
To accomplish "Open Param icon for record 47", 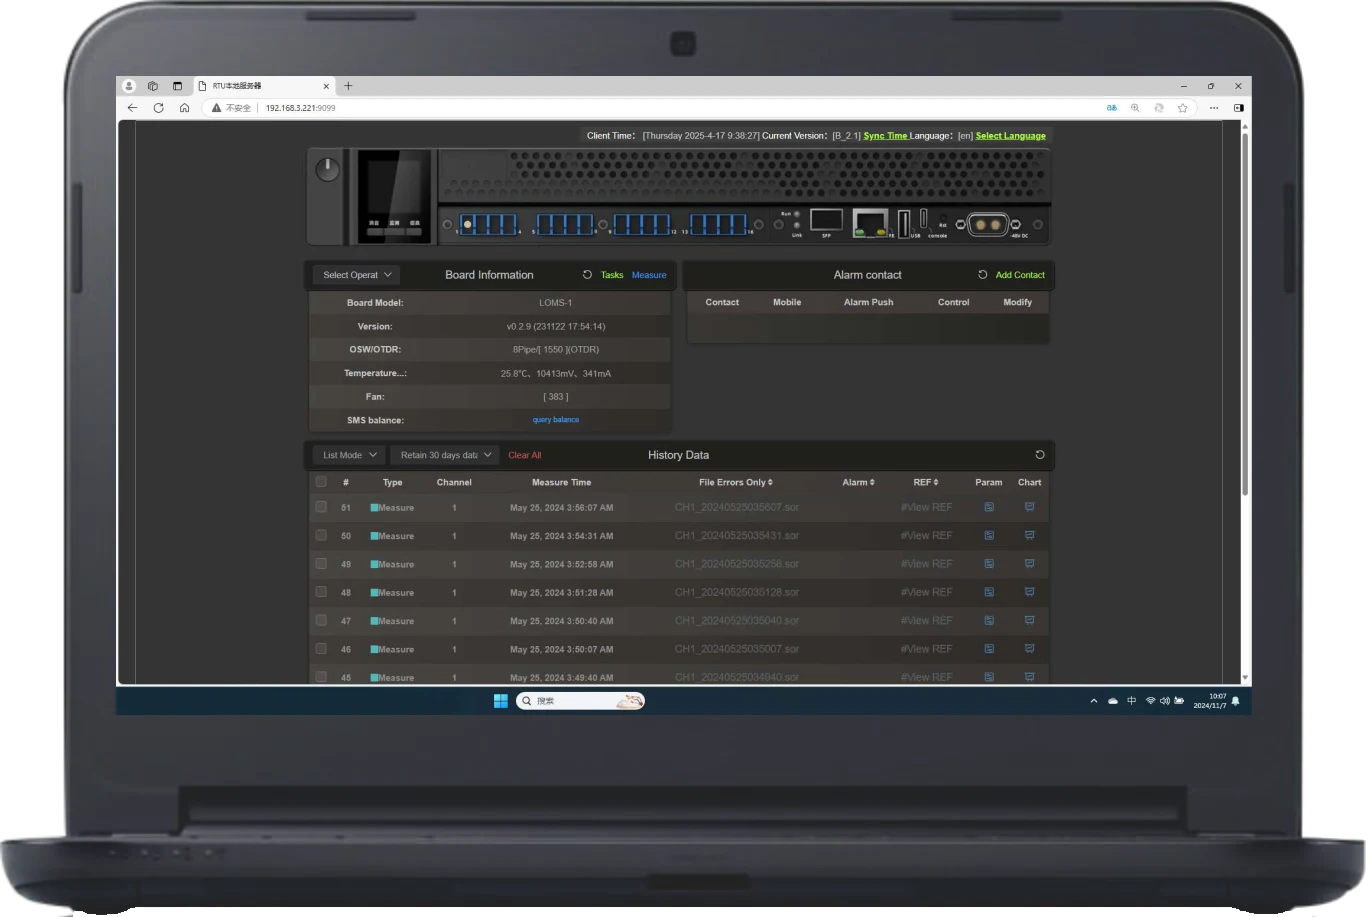I will (989, 620).
